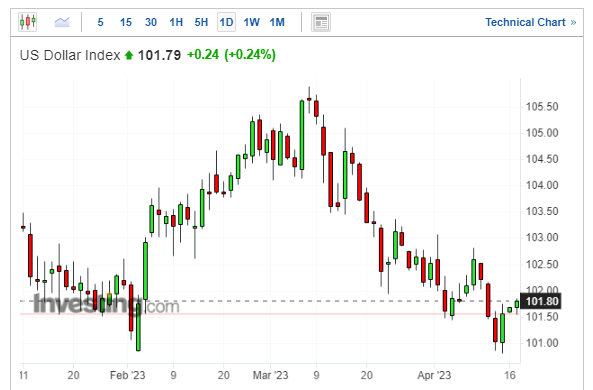The image size is (593, 390).
Task: Switch to the area chart icon
Action: [x=62, y=22]
